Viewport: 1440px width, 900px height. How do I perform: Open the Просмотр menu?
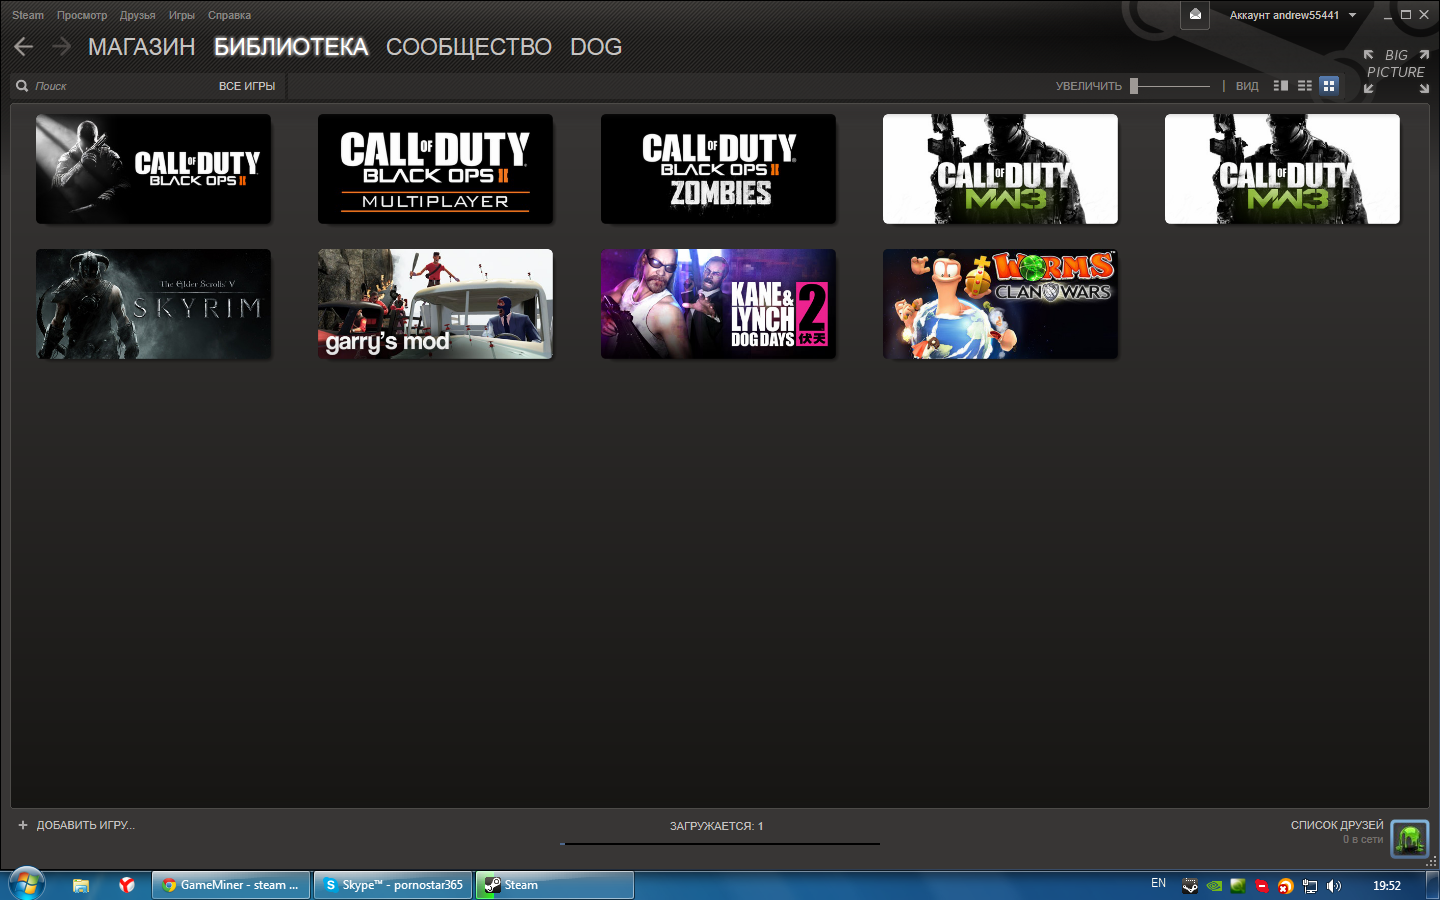click(x=82, y=15)
